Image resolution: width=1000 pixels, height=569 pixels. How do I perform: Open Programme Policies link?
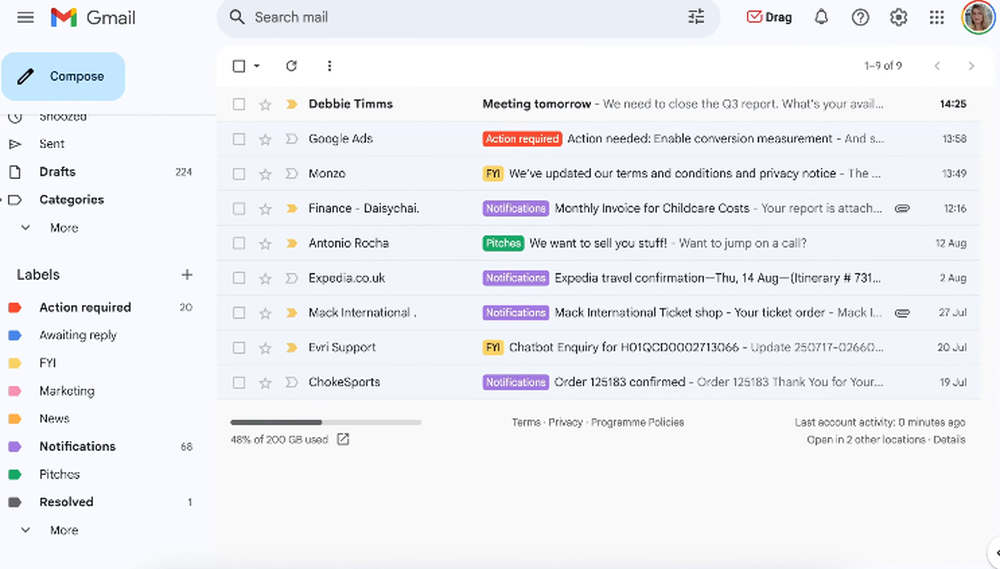click(637, 422)
